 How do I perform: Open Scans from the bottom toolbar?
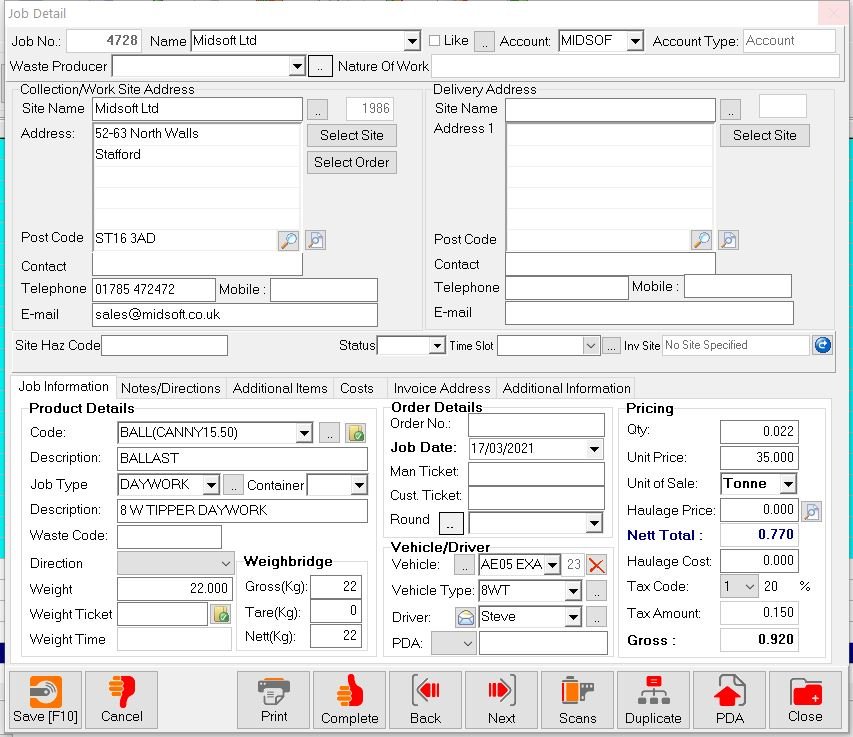tap(577, 699)
